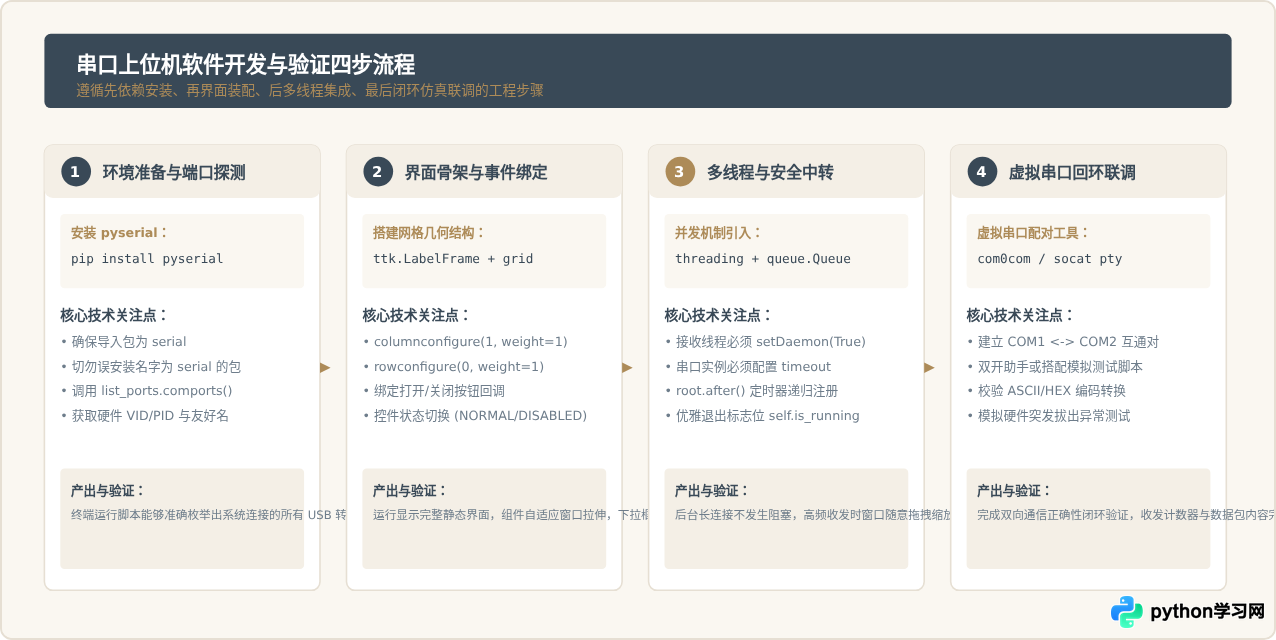Select the bullet columnconfigure(1, weight=1)
The height and width of the screenshot is (640, 1276).
pos(465,342)
